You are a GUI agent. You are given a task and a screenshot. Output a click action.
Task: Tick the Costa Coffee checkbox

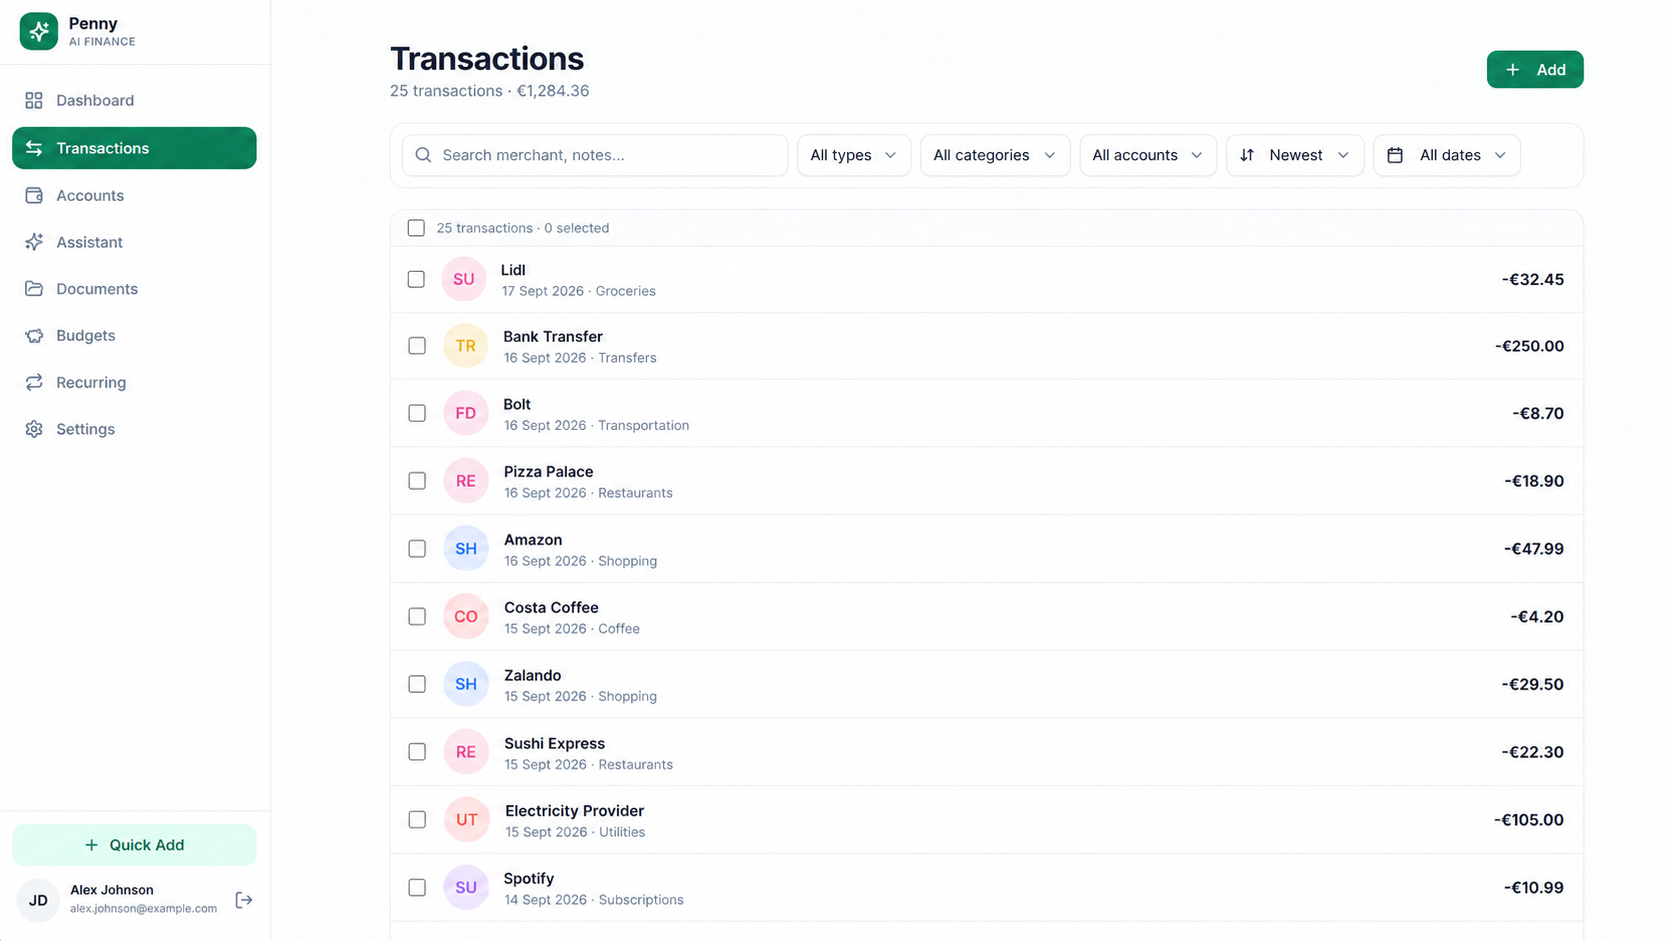pyautogui.click(x=417, y=617)
